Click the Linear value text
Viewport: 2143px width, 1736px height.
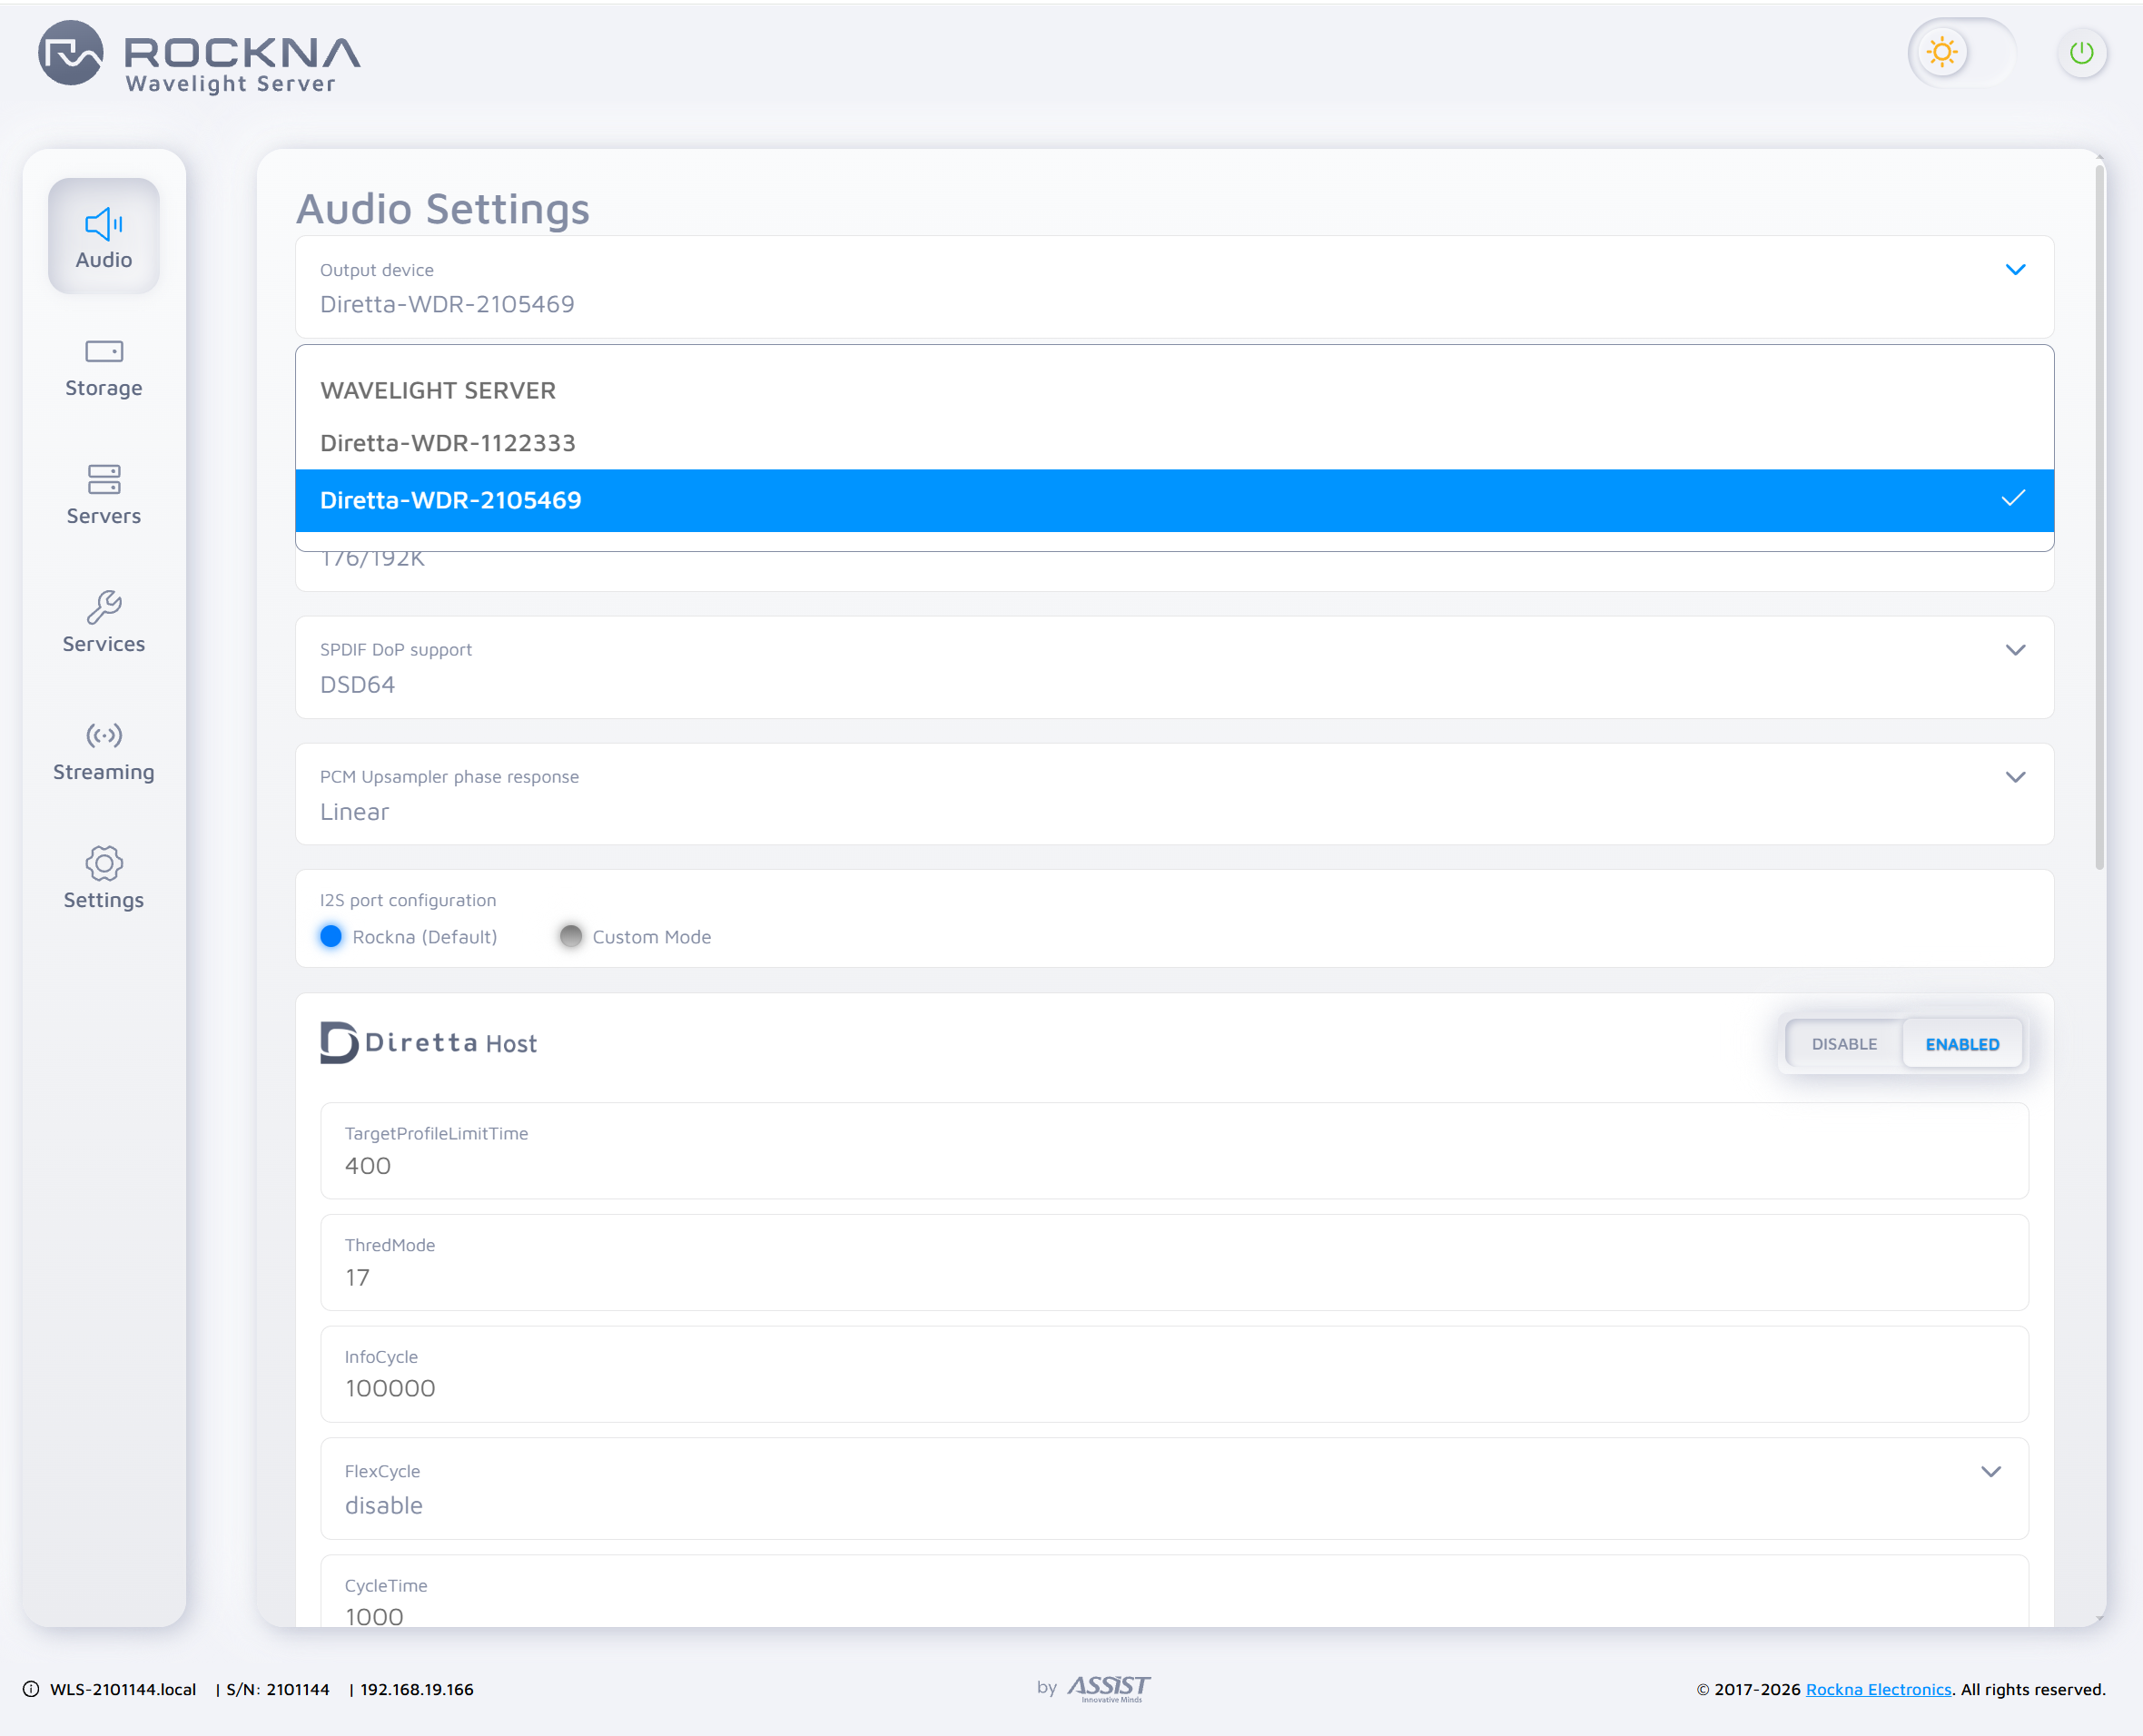click(x=354, y=812)
